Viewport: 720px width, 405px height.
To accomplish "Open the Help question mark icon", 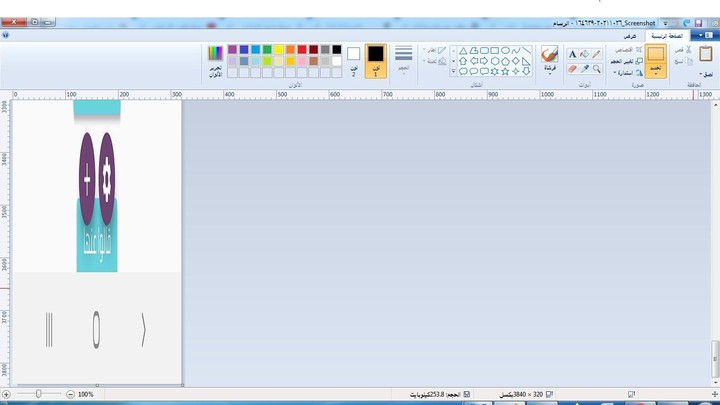I will click(6, 35).
